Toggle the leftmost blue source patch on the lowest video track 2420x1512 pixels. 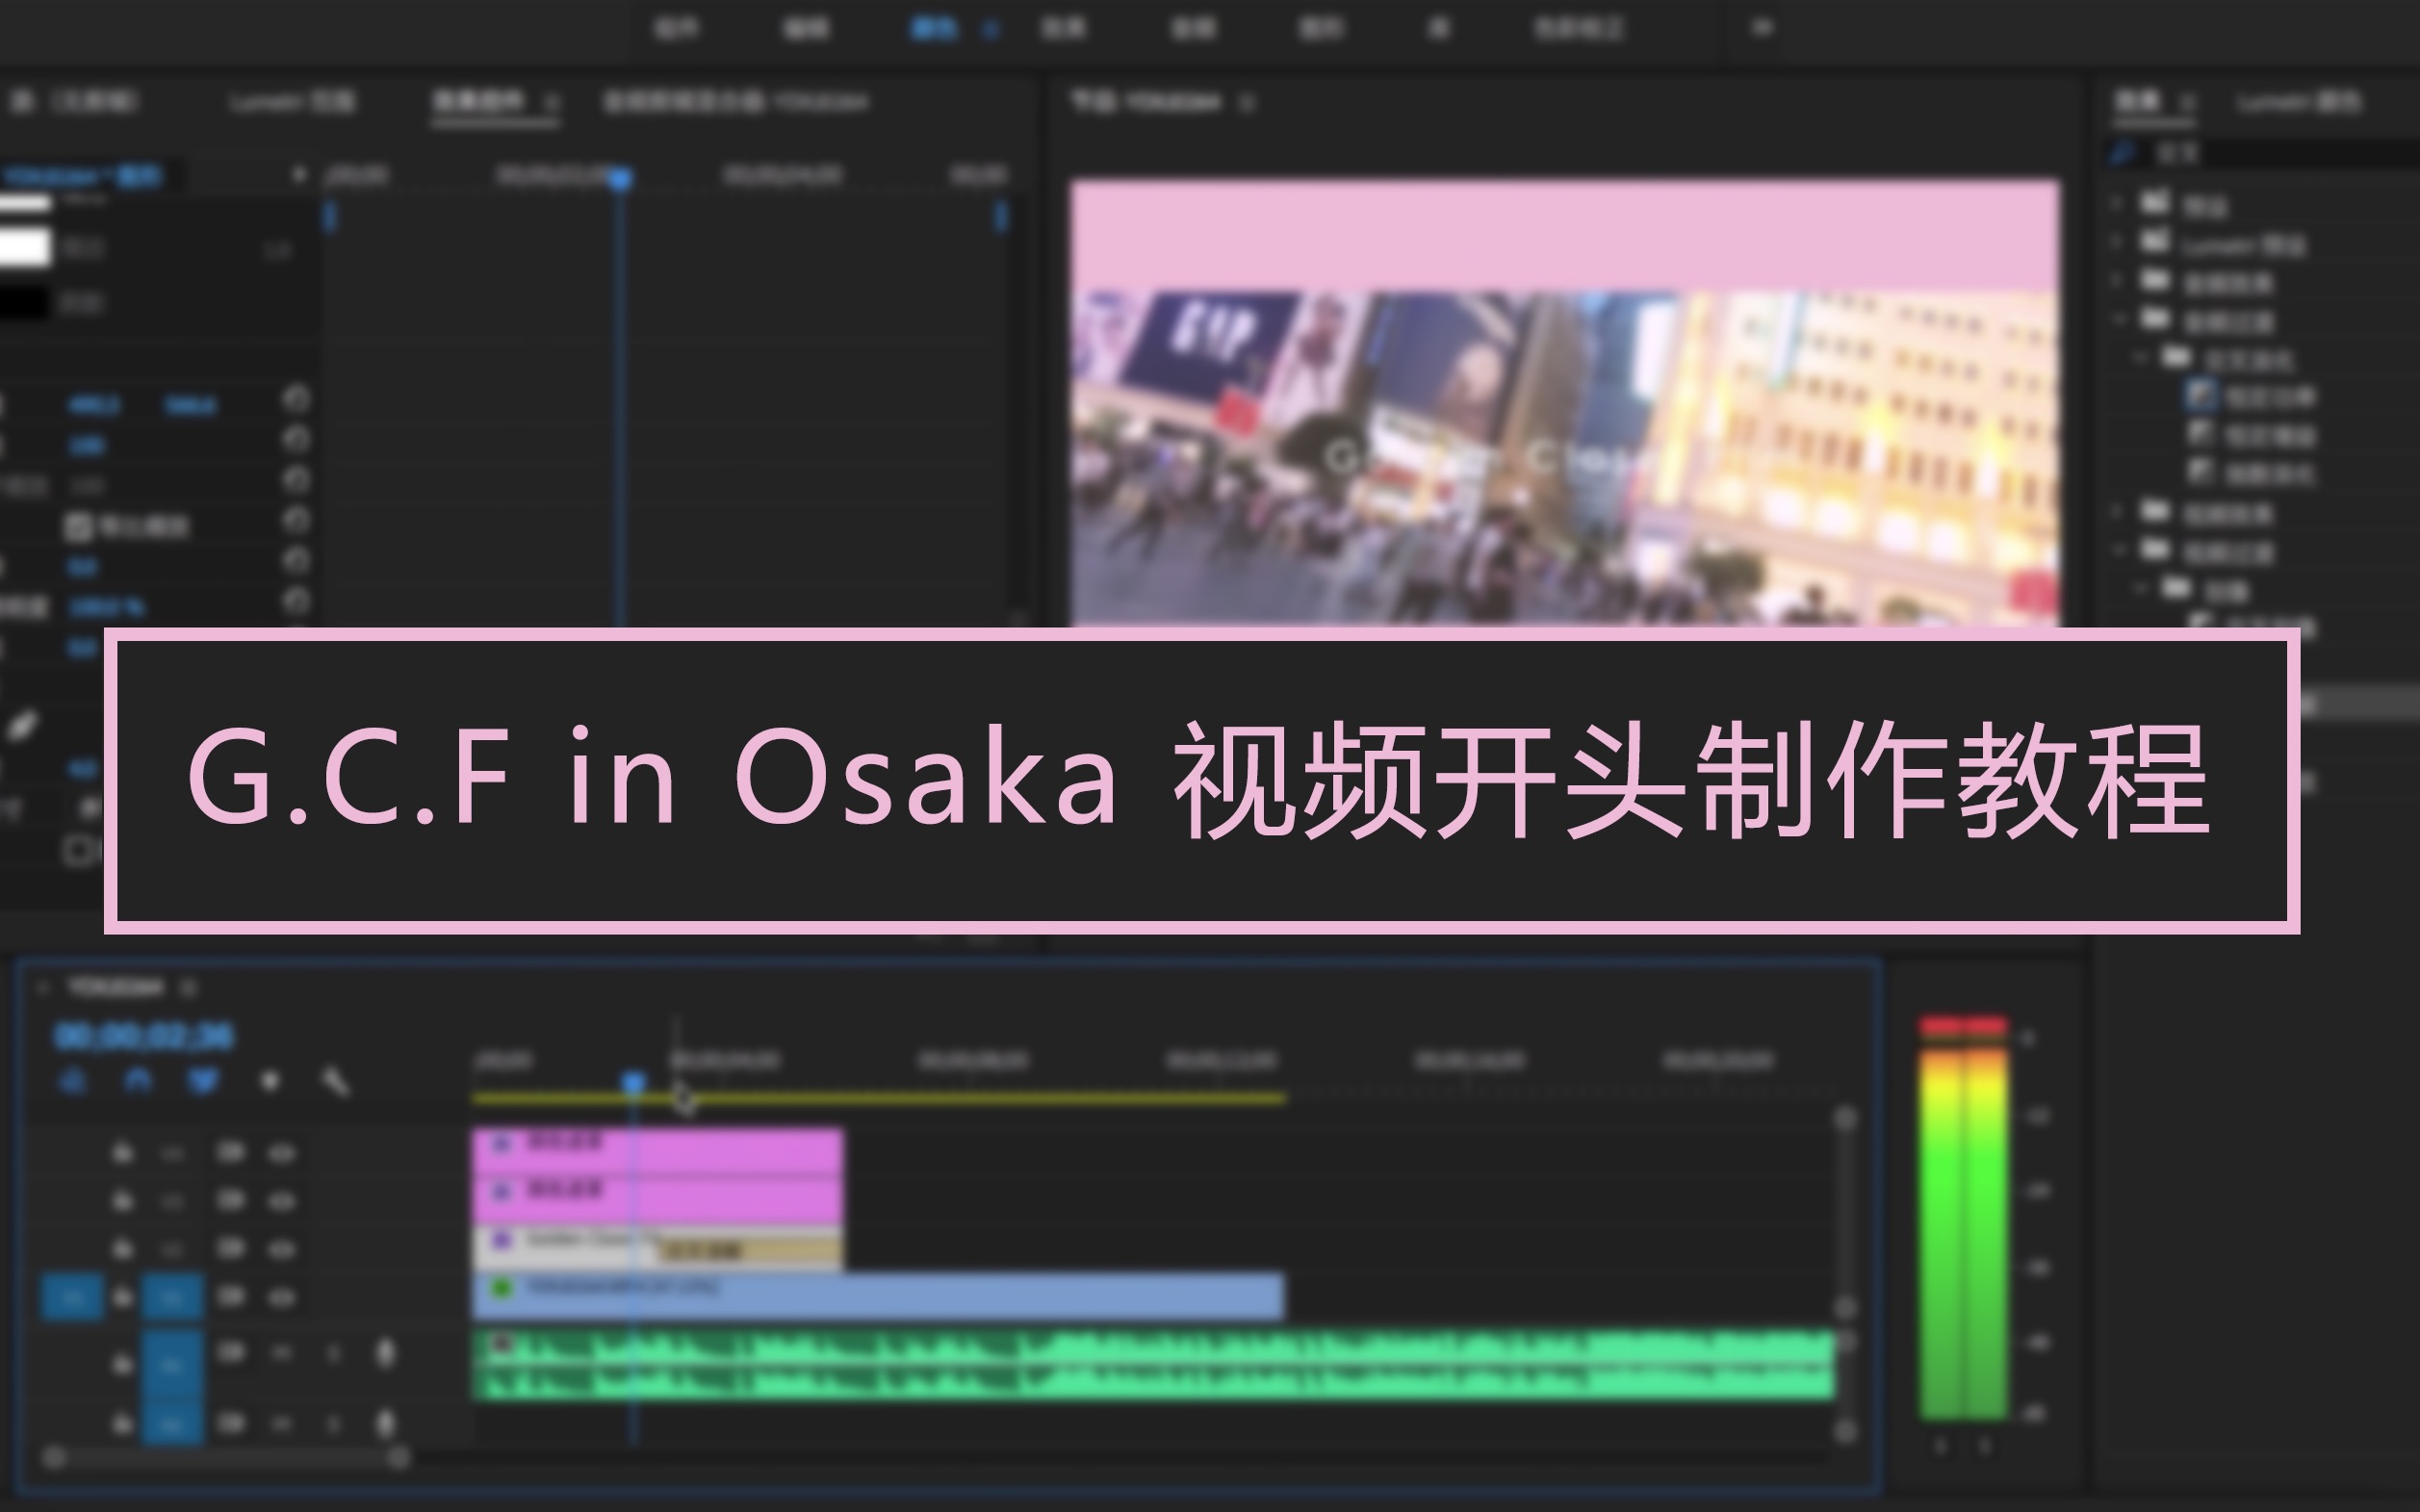(x=72, y=1297)
